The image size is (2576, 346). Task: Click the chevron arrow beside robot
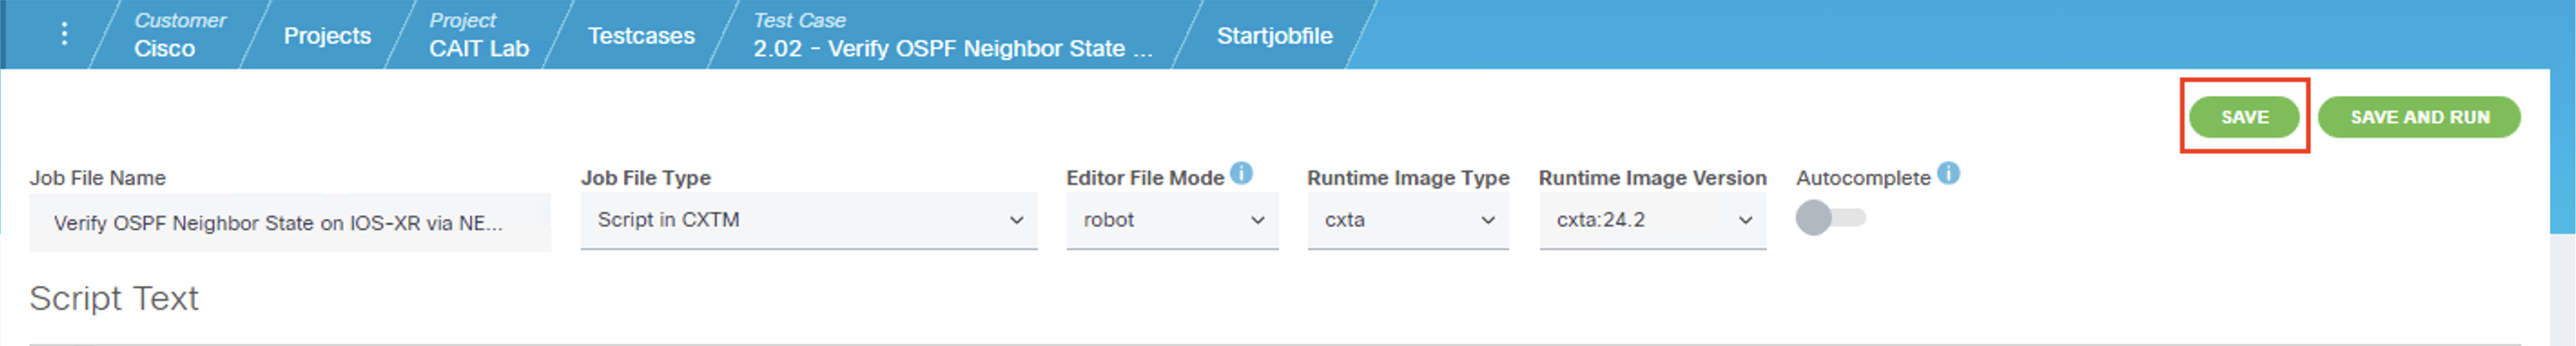tap(1257, 220)
